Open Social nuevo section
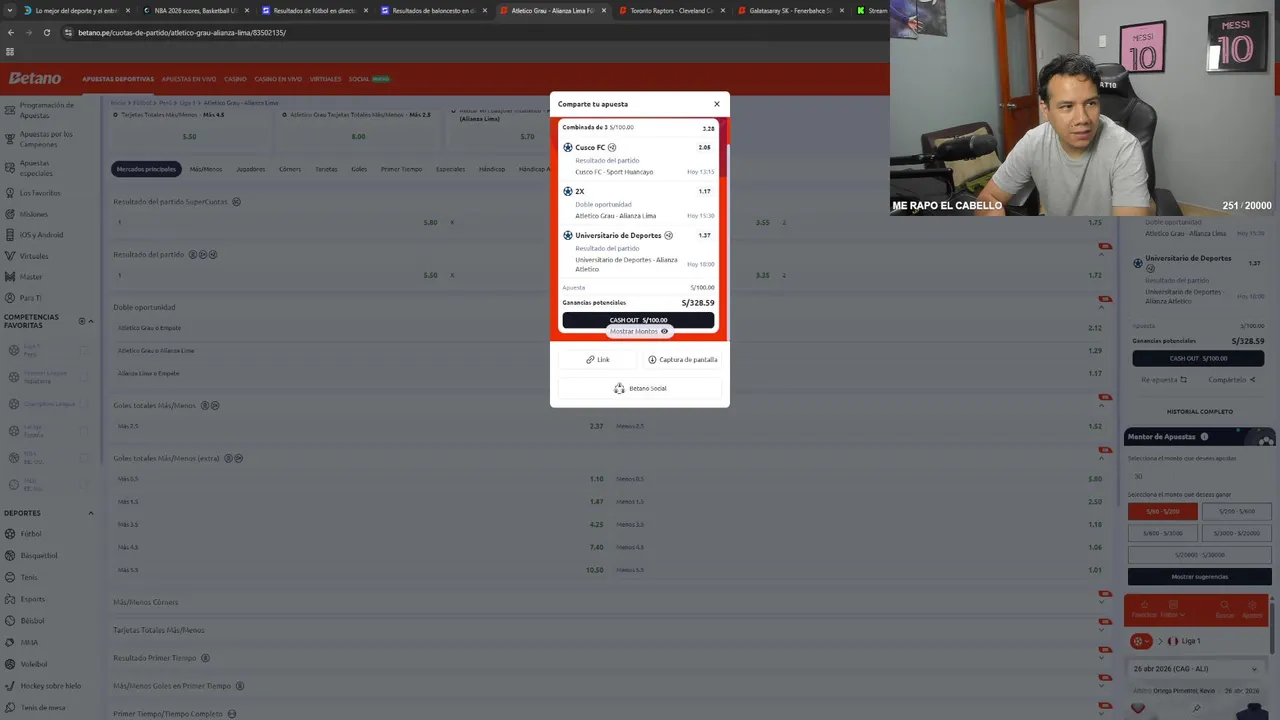 [369, 79]
